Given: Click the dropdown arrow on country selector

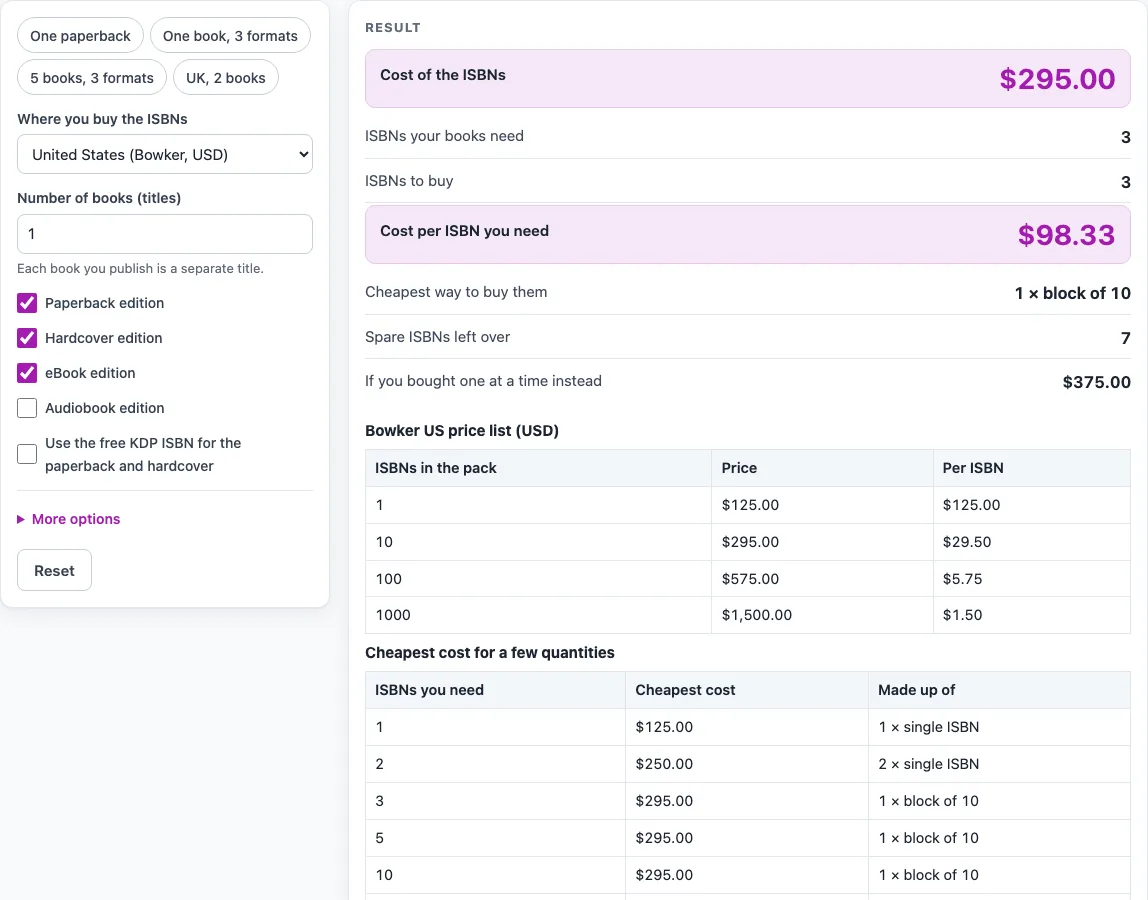Looking at the screenshot, I should coord(303,154).
